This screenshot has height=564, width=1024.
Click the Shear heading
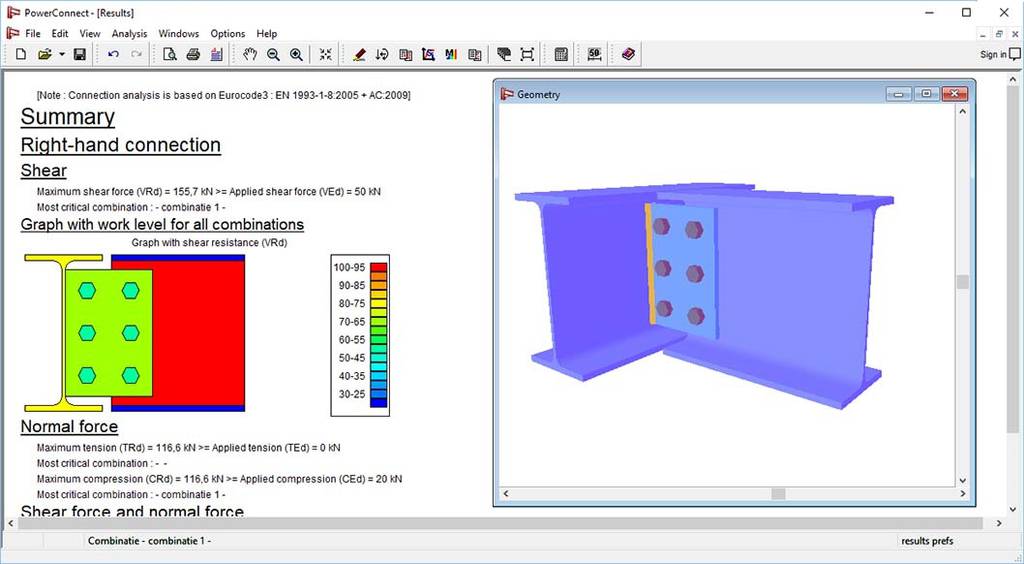pos(44,170)
